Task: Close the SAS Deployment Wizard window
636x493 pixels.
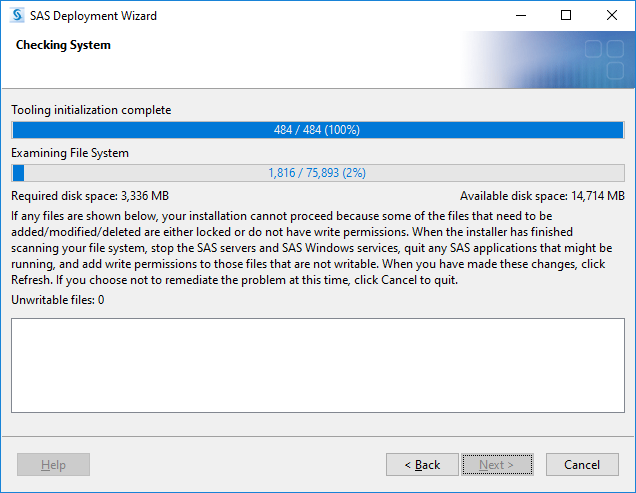Action: [x=612, y=15]
